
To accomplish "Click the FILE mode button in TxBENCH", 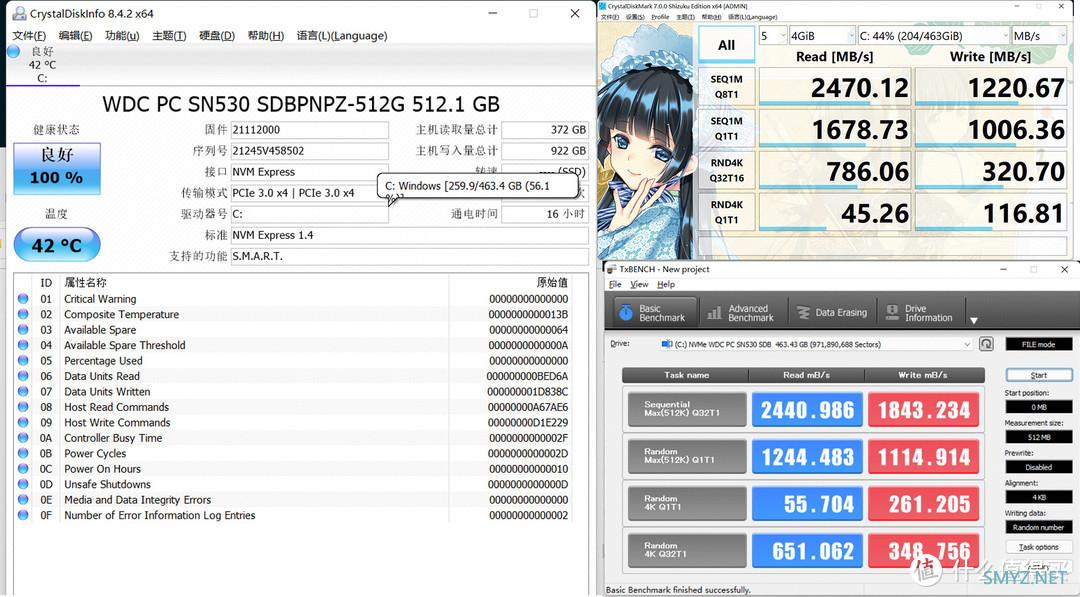I will (1039, 344).
